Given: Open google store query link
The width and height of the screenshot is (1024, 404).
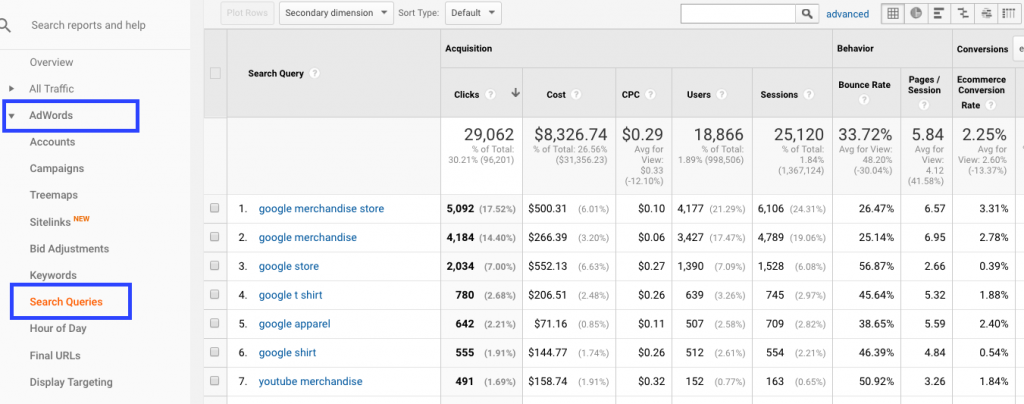Looking at the screenshot, I should coord(289,266).
